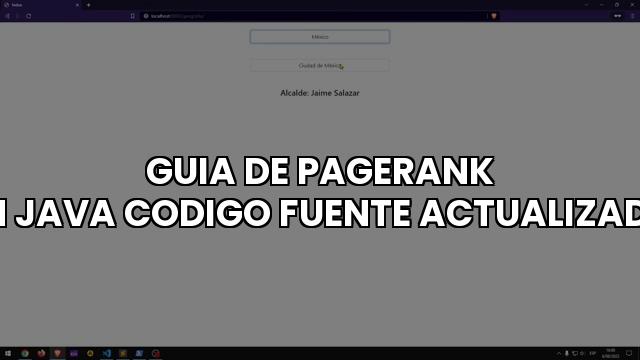Open the taskbar clock and date

tap(611, 353)
